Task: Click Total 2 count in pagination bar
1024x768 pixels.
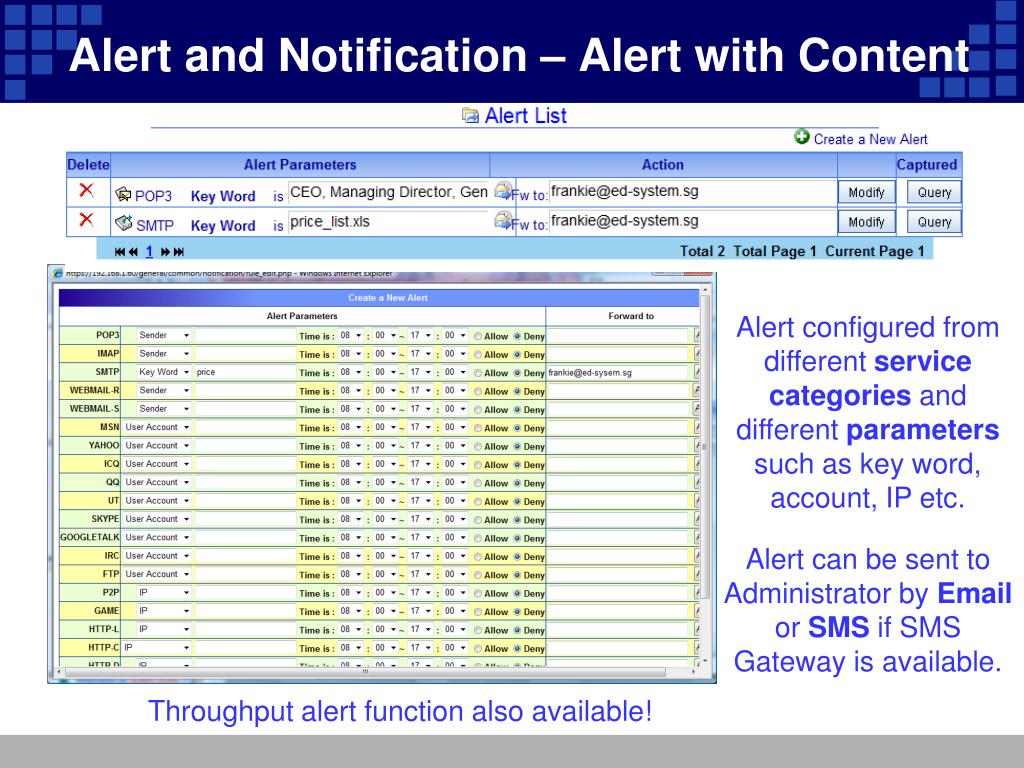Action: 702,251
